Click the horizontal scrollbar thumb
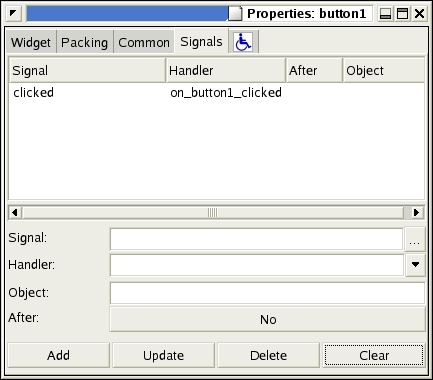The image size is (433, 380). (212, 212)
